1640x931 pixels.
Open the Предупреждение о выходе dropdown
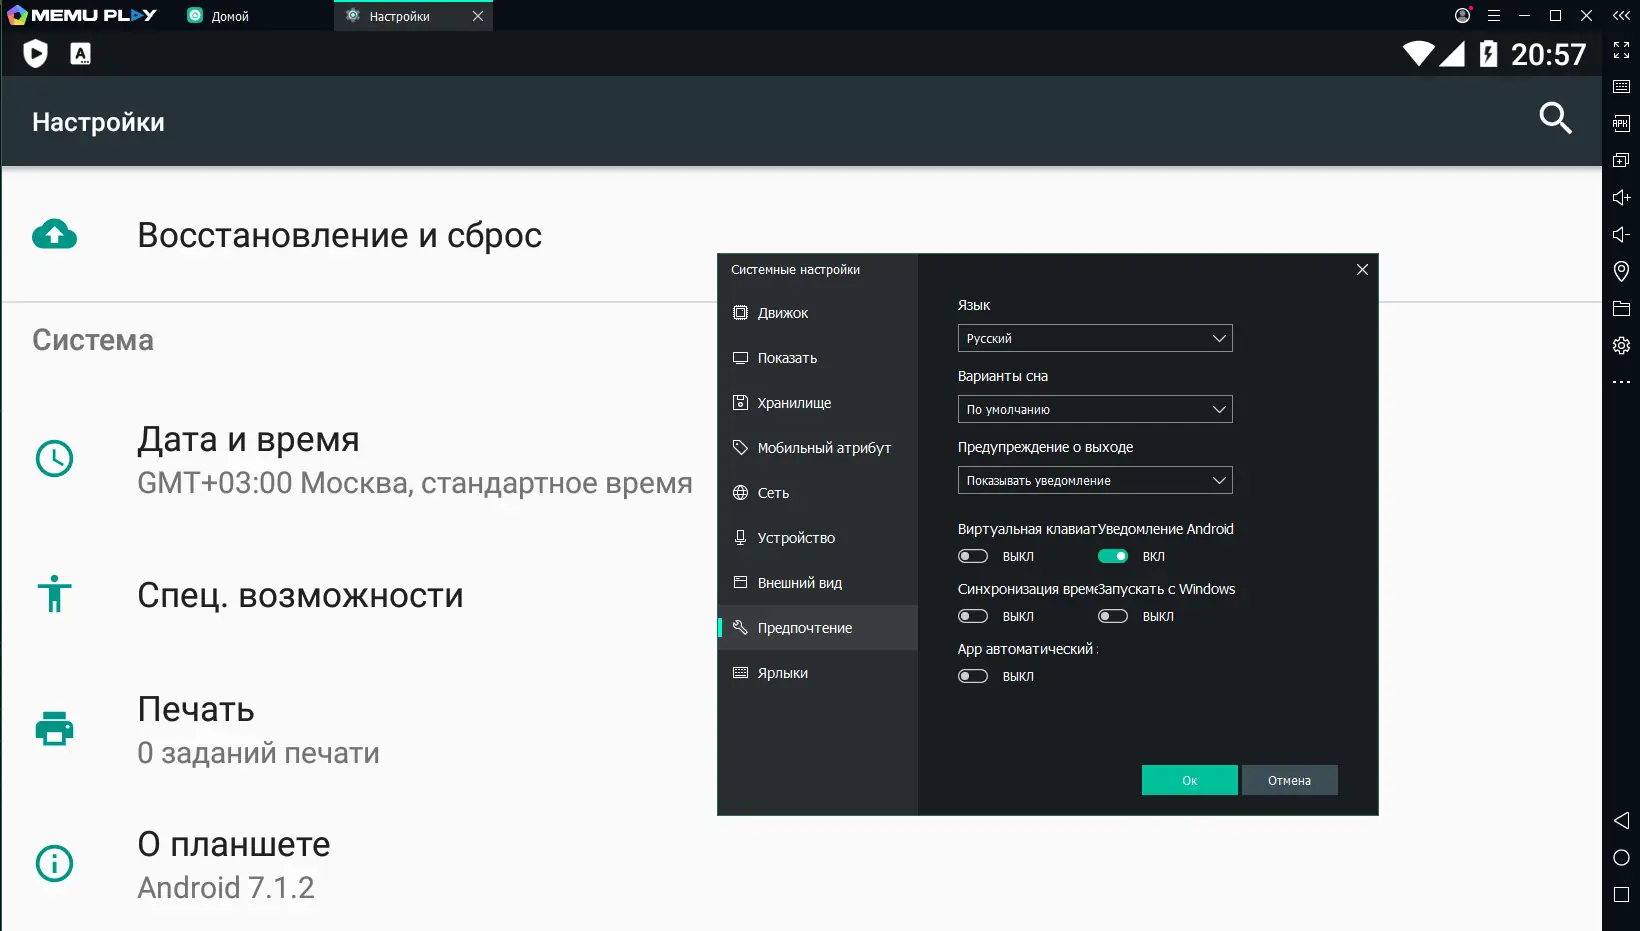click(1095, 480)
